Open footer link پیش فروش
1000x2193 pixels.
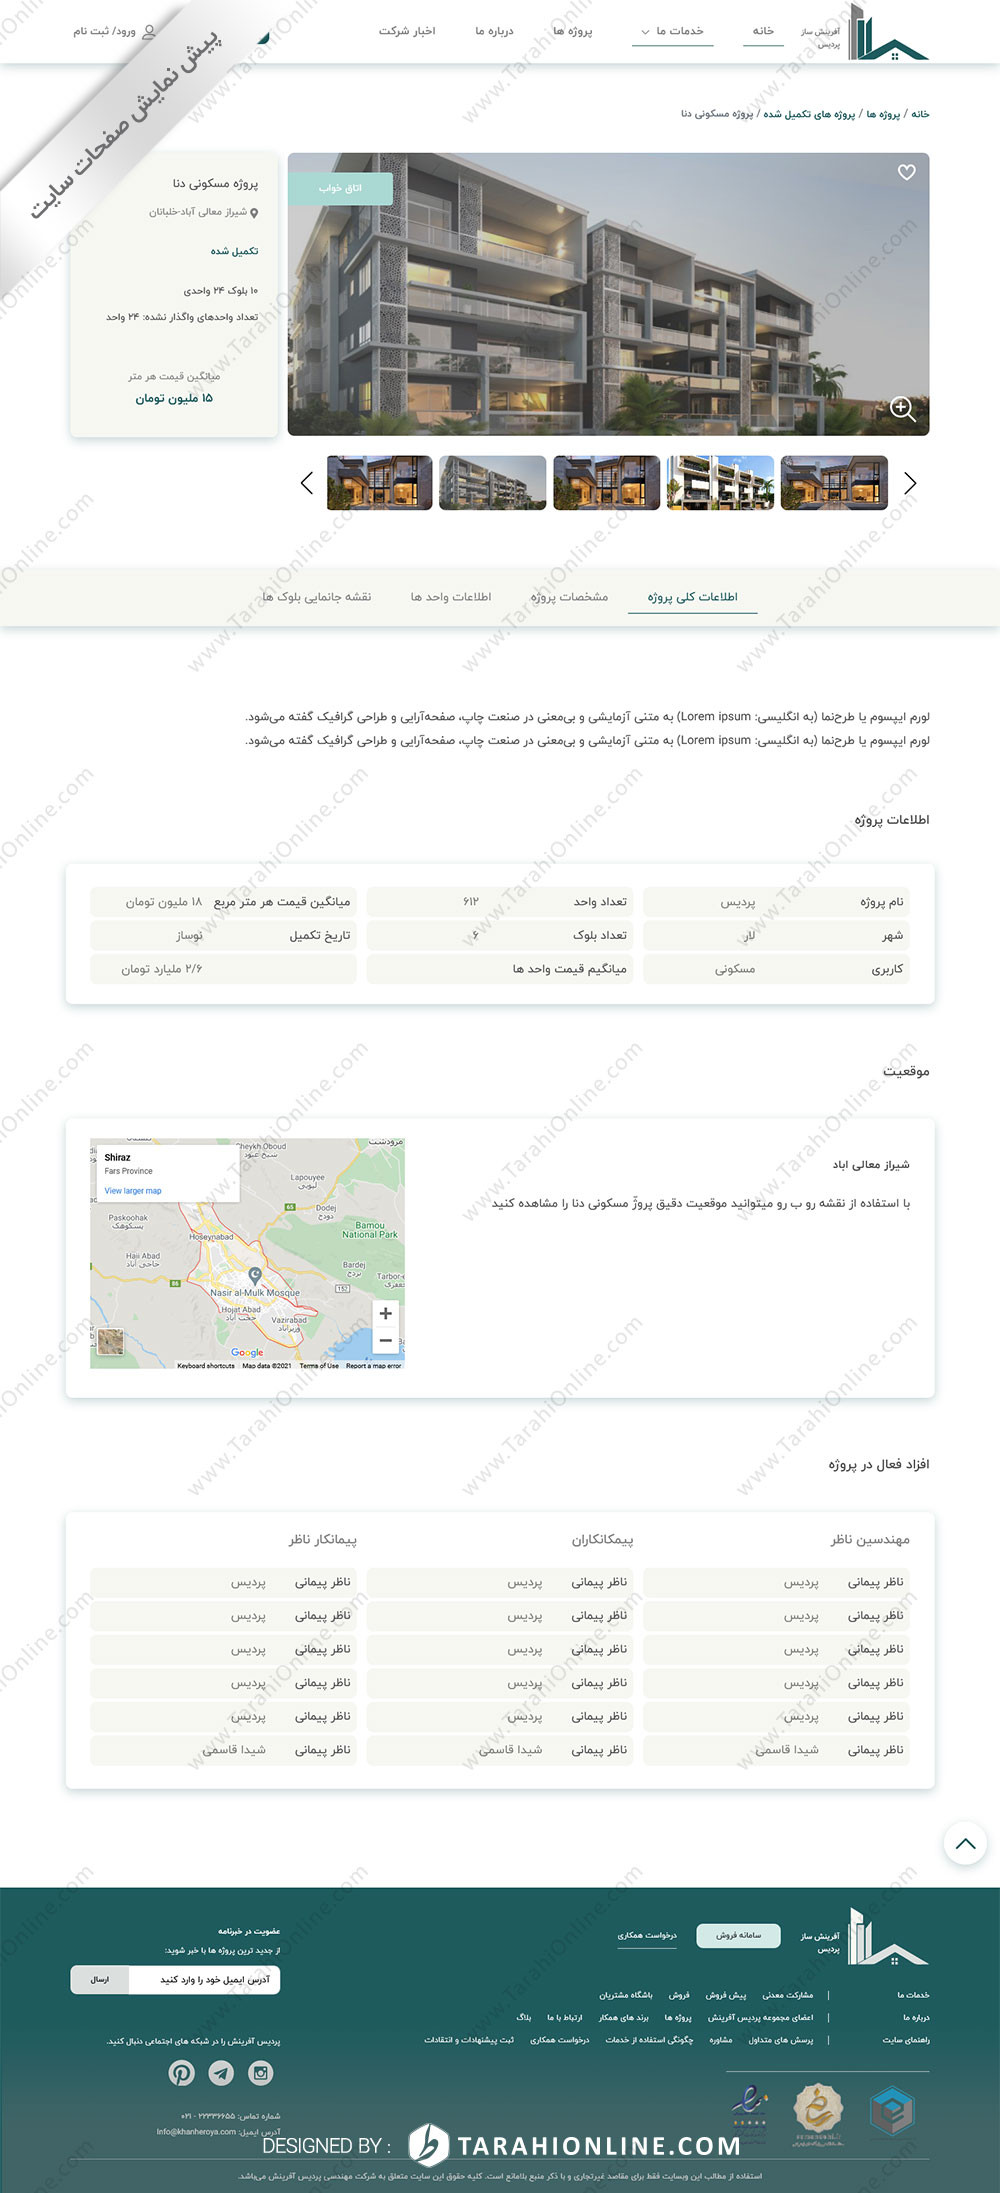(x=726, y=1995)
